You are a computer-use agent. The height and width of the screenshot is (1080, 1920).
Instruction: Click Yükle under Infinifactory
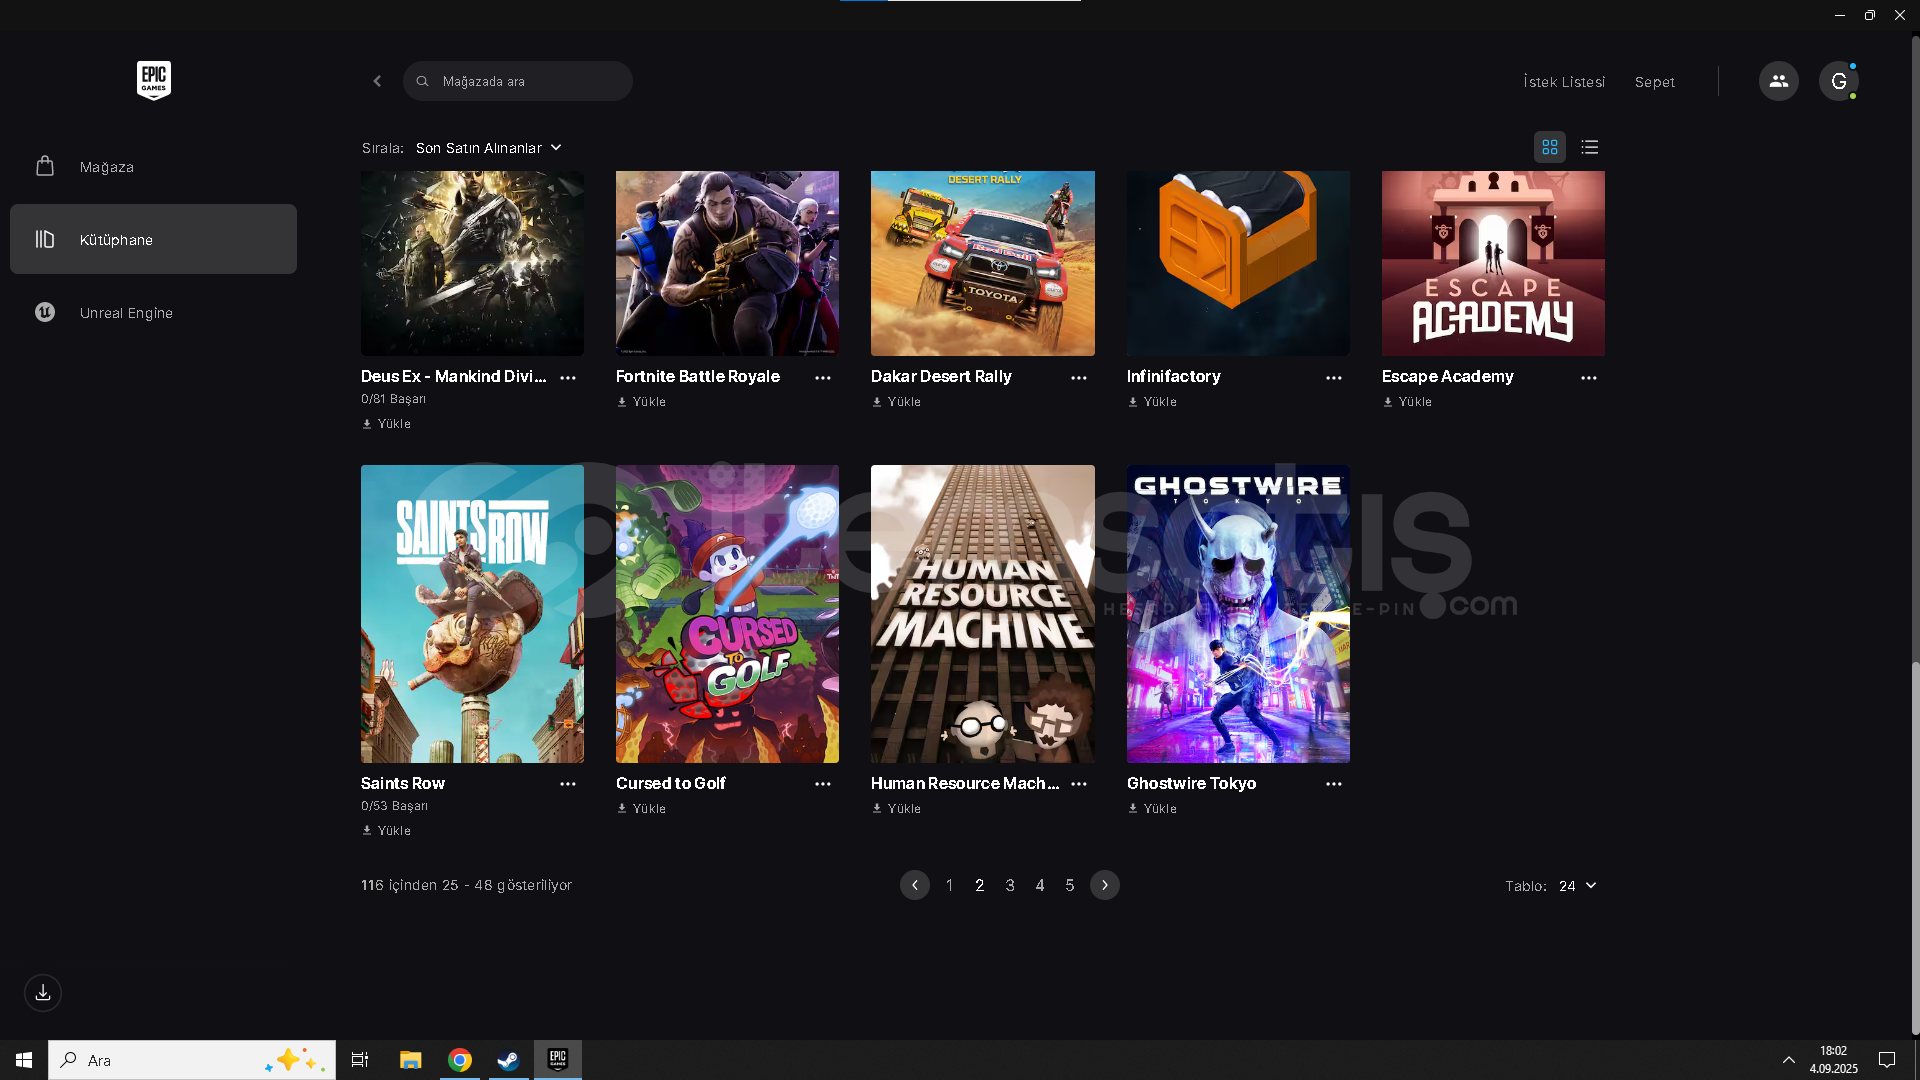point(1152,402)
